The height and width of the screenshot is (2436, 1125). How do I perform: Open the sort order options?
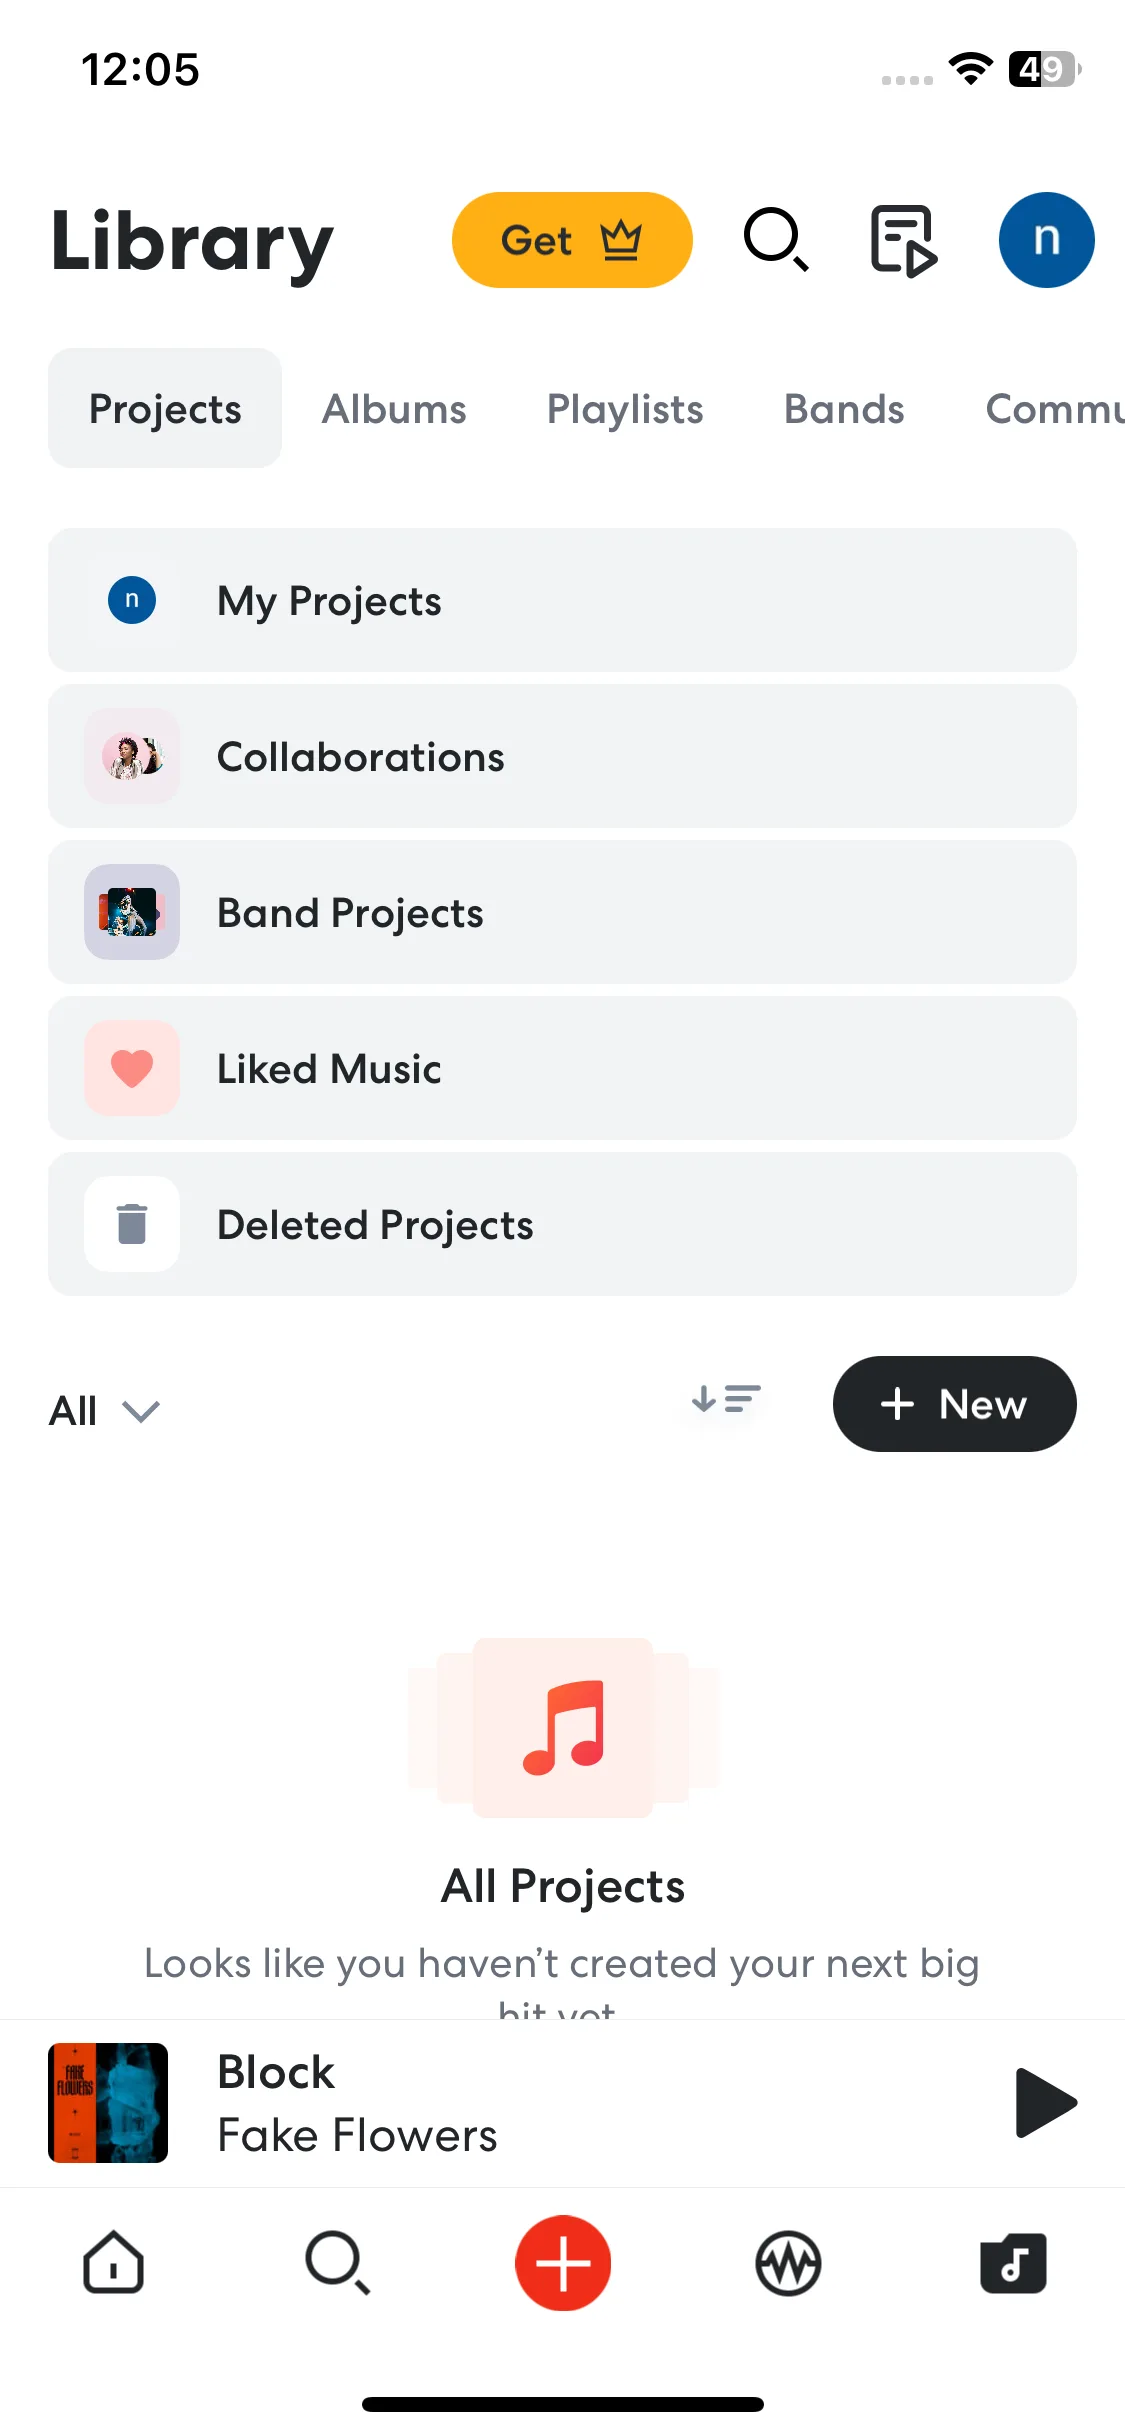726,1399
